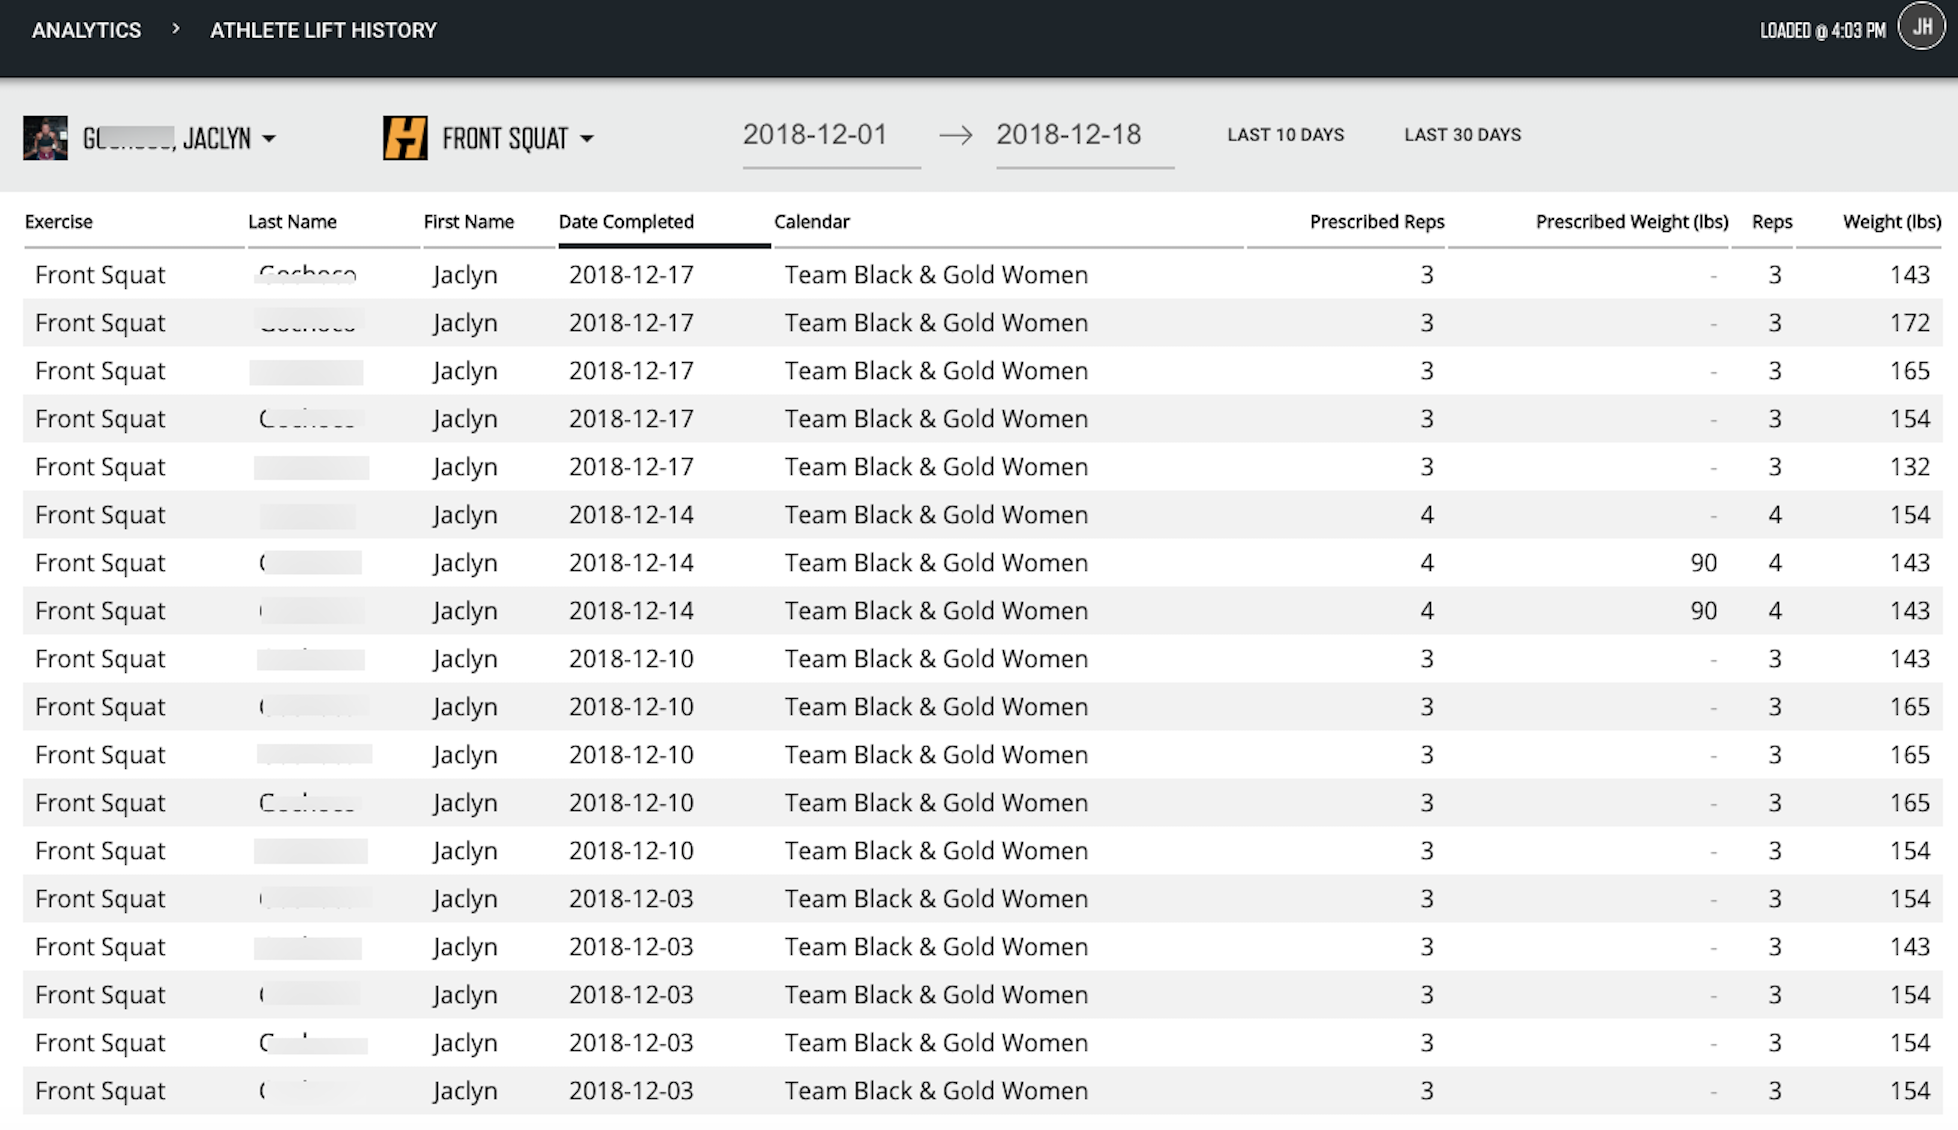The image size is (1958, 1130).
Task: Sort by the Prescribed Reps column header
Action: coord(1377,222)
